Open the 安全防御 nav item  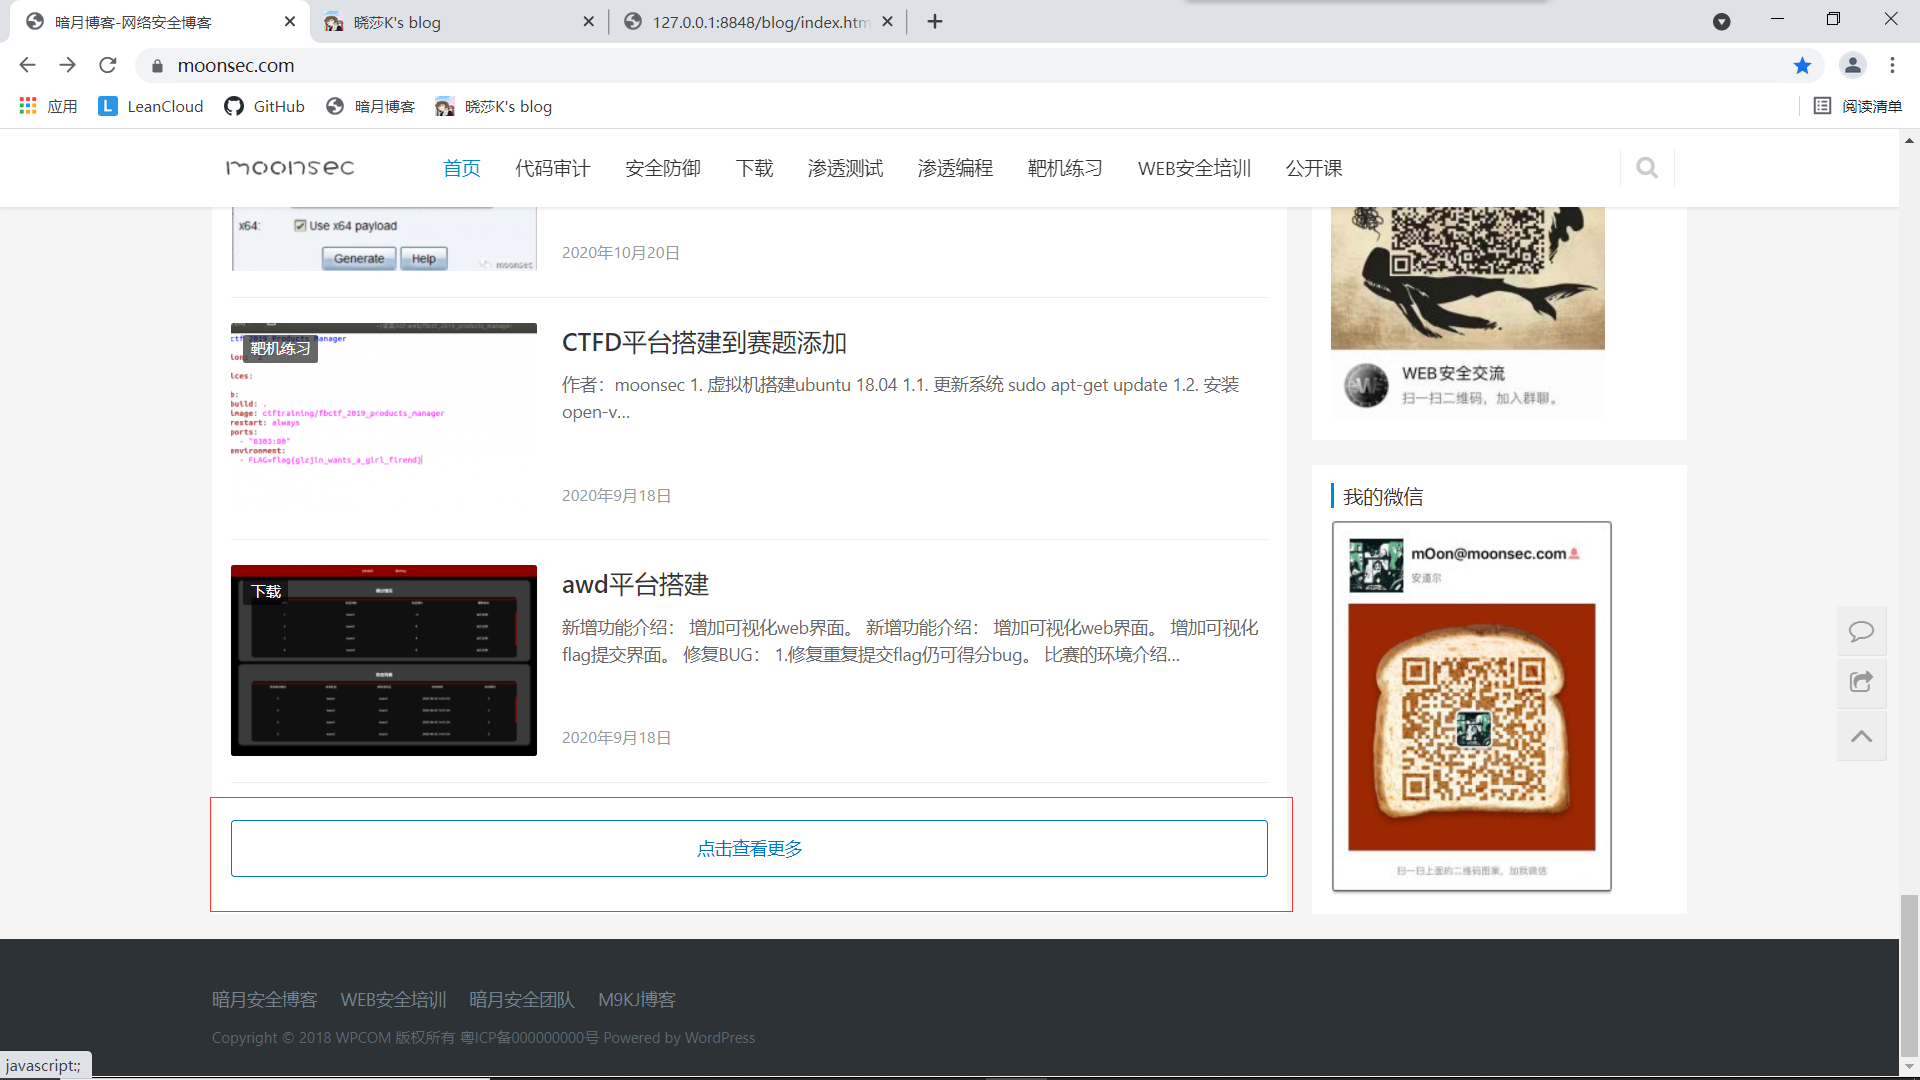663,168
